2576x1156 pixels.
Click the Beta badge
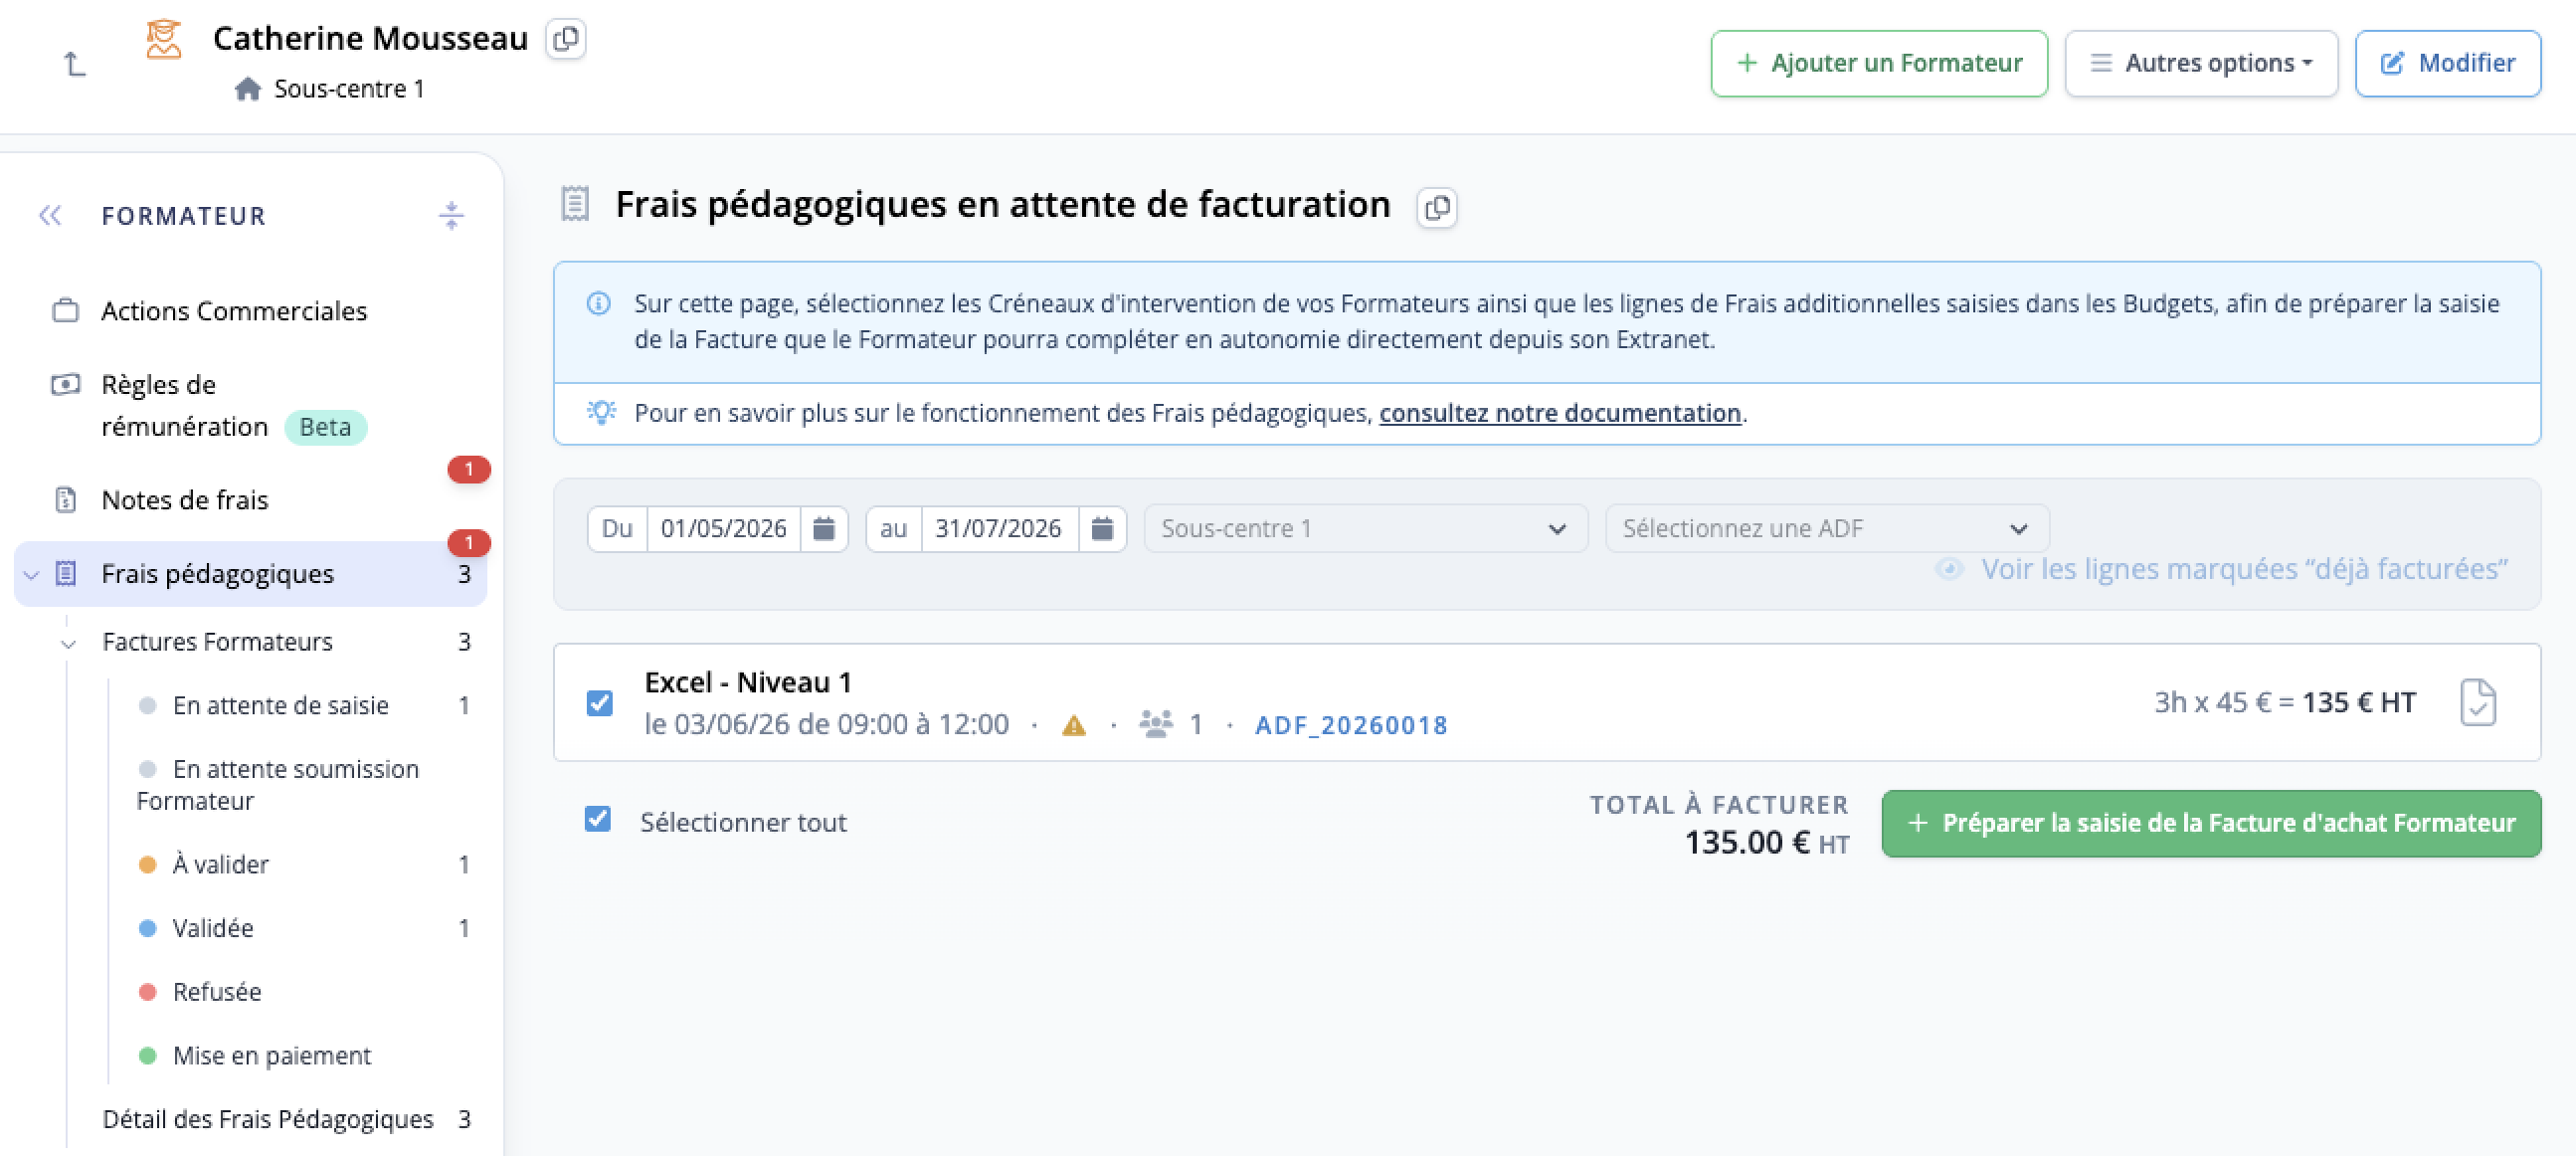point(326,427)
